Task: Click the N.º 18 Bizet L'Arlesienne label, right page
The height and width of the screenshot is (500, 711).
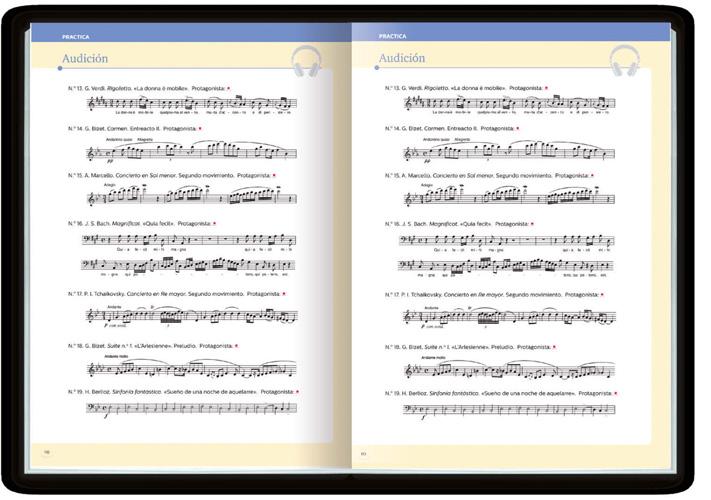Action: (471, 347)
